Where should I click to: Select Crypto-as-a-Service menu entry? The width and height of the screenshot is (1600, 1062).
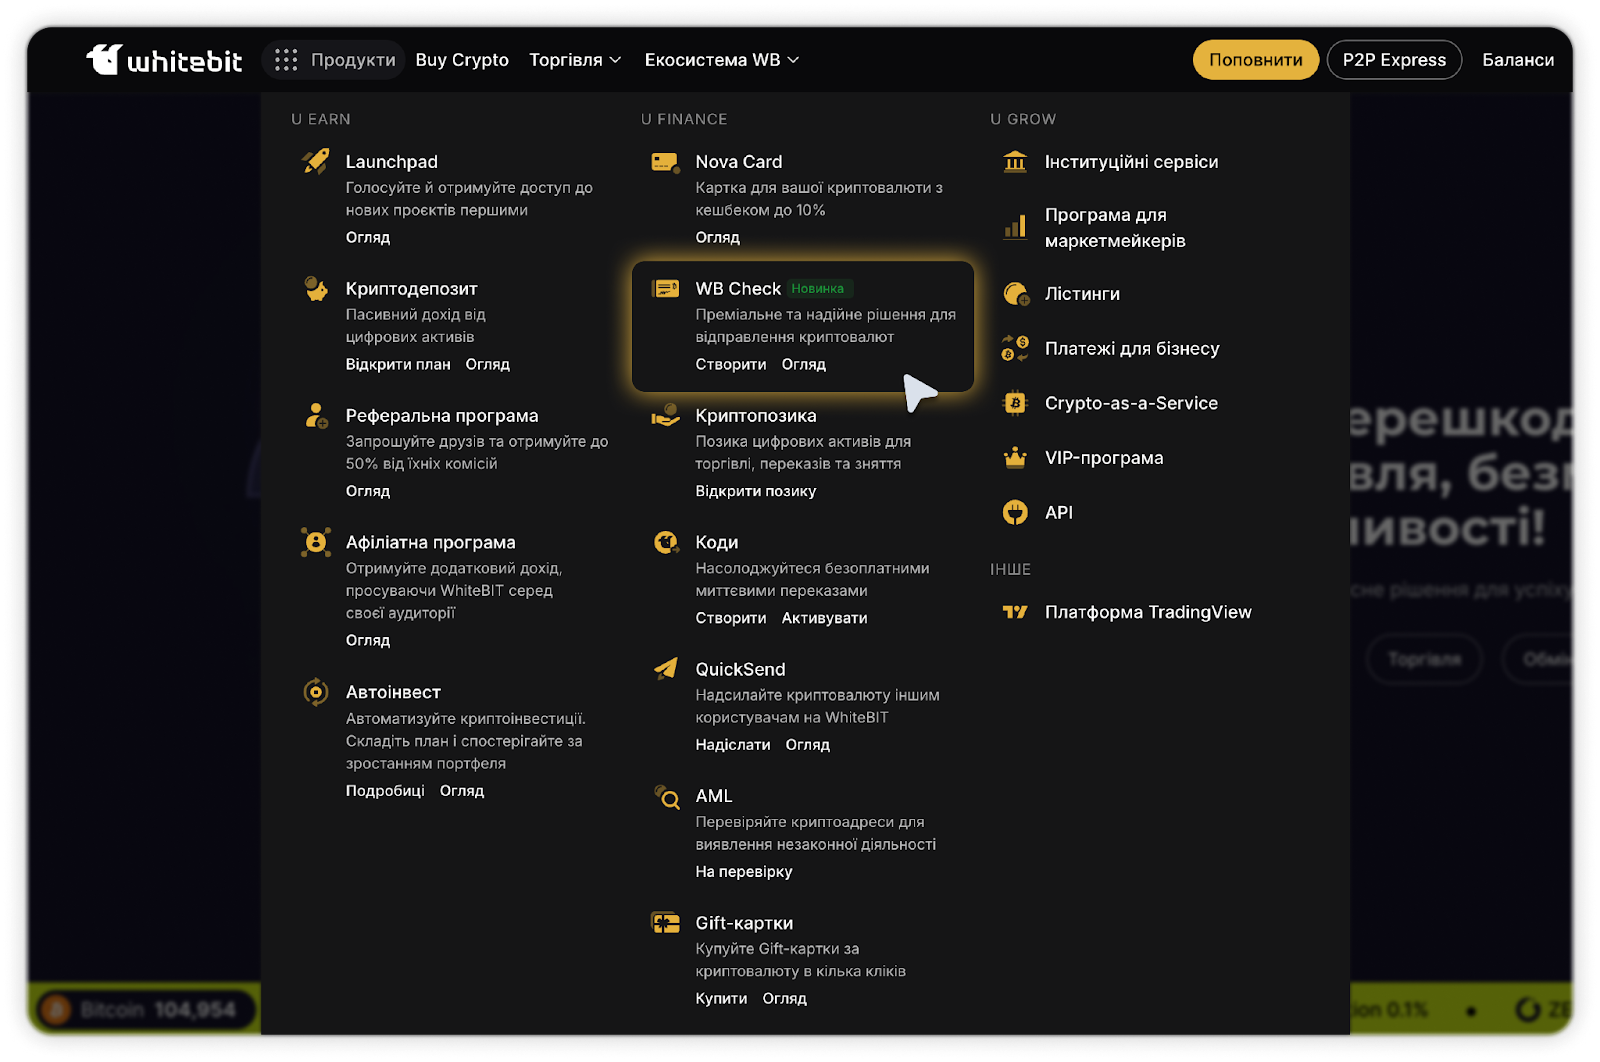1130,403
